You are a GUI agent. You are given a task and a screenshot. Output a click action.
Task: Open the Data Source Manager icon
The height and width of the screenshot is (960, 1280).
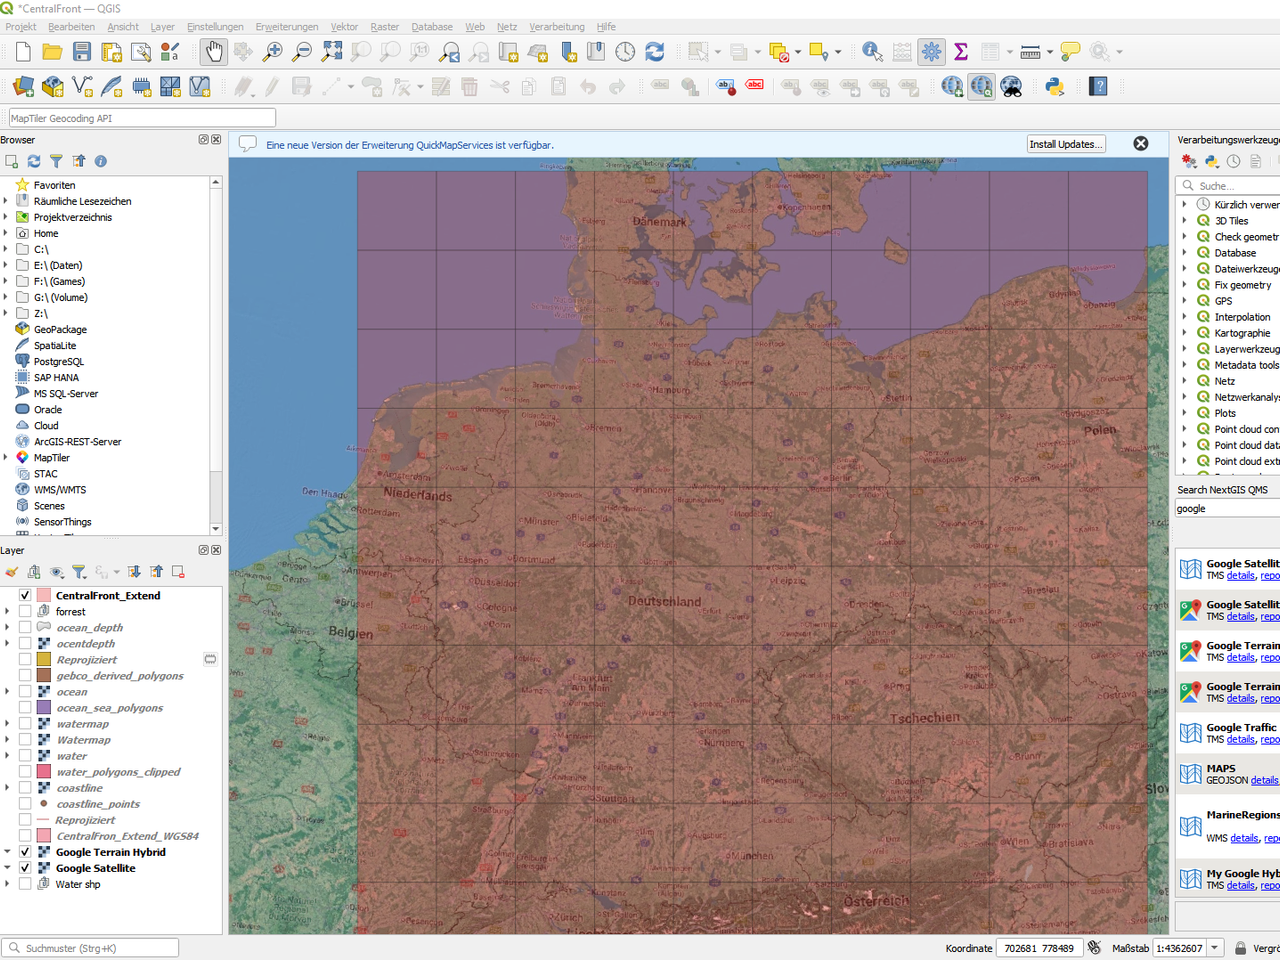click(23, 87)
